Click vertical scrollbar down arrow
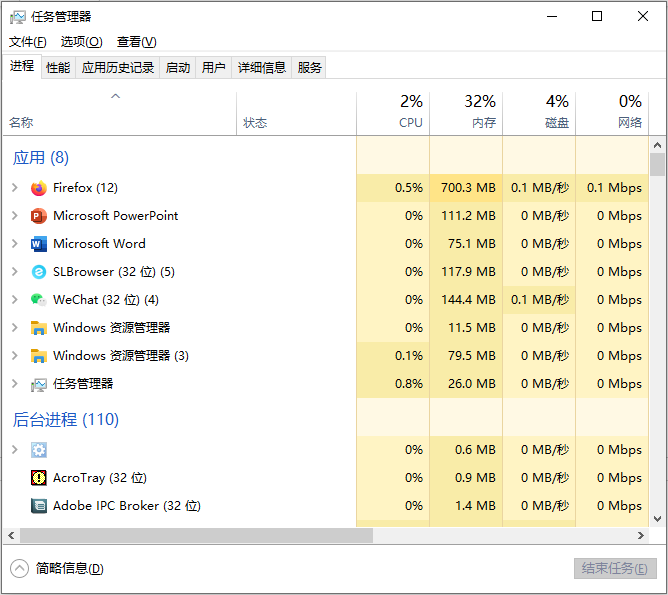 click(x=657, y=519)
